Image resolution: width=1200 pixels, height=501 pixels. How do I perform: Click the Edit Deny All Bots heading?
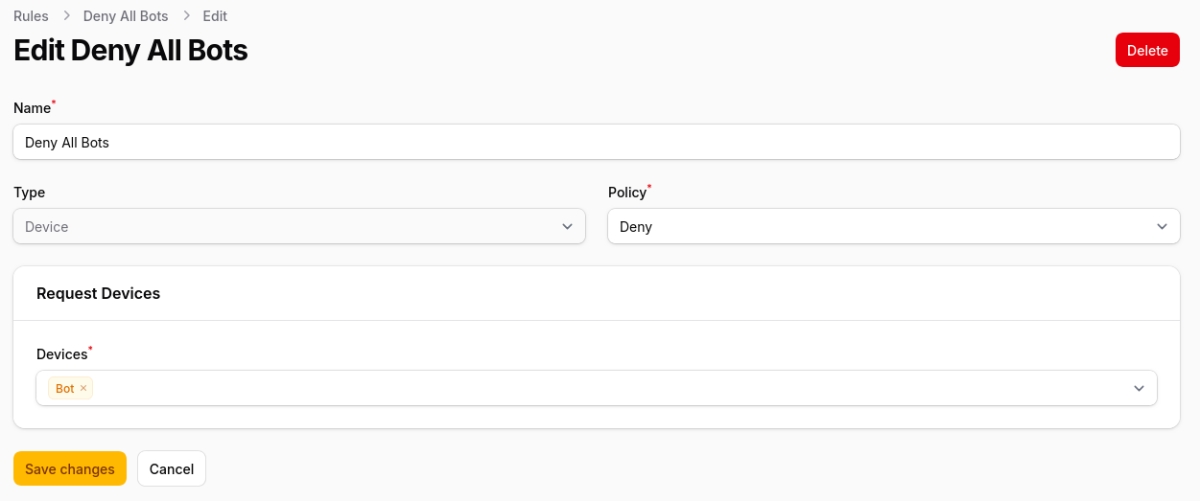pos(130,50)
